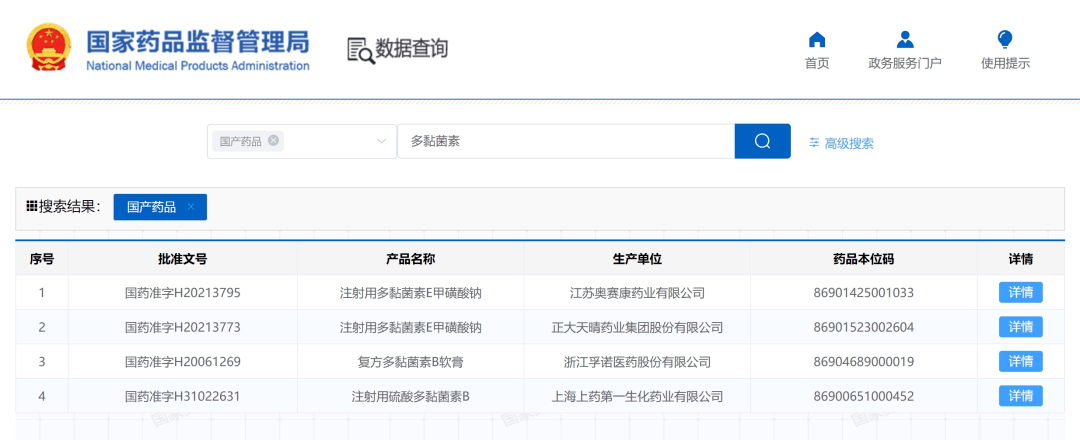Click drug code 86901523002604
Screen dimensions: 1080x440
coord(863,327)
